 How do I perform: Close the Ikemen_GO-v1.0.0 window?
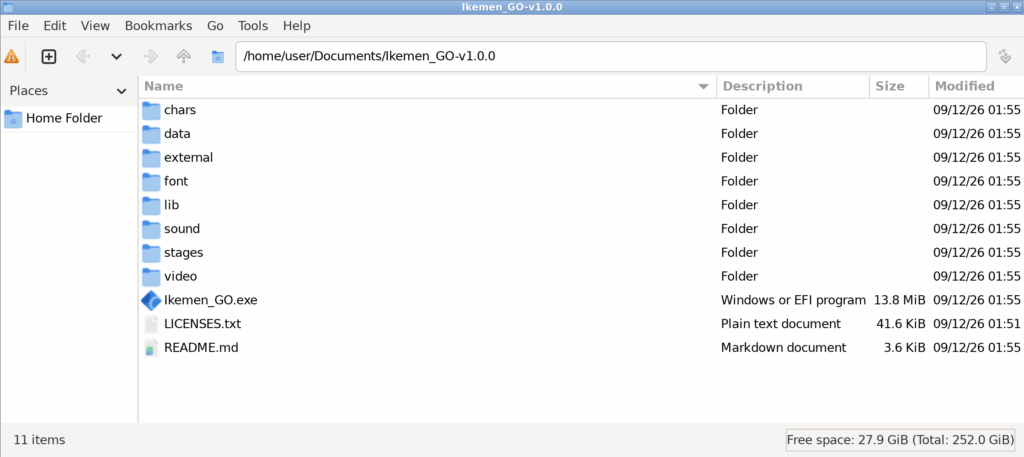pyautogui.click(x=1016, y=7)
